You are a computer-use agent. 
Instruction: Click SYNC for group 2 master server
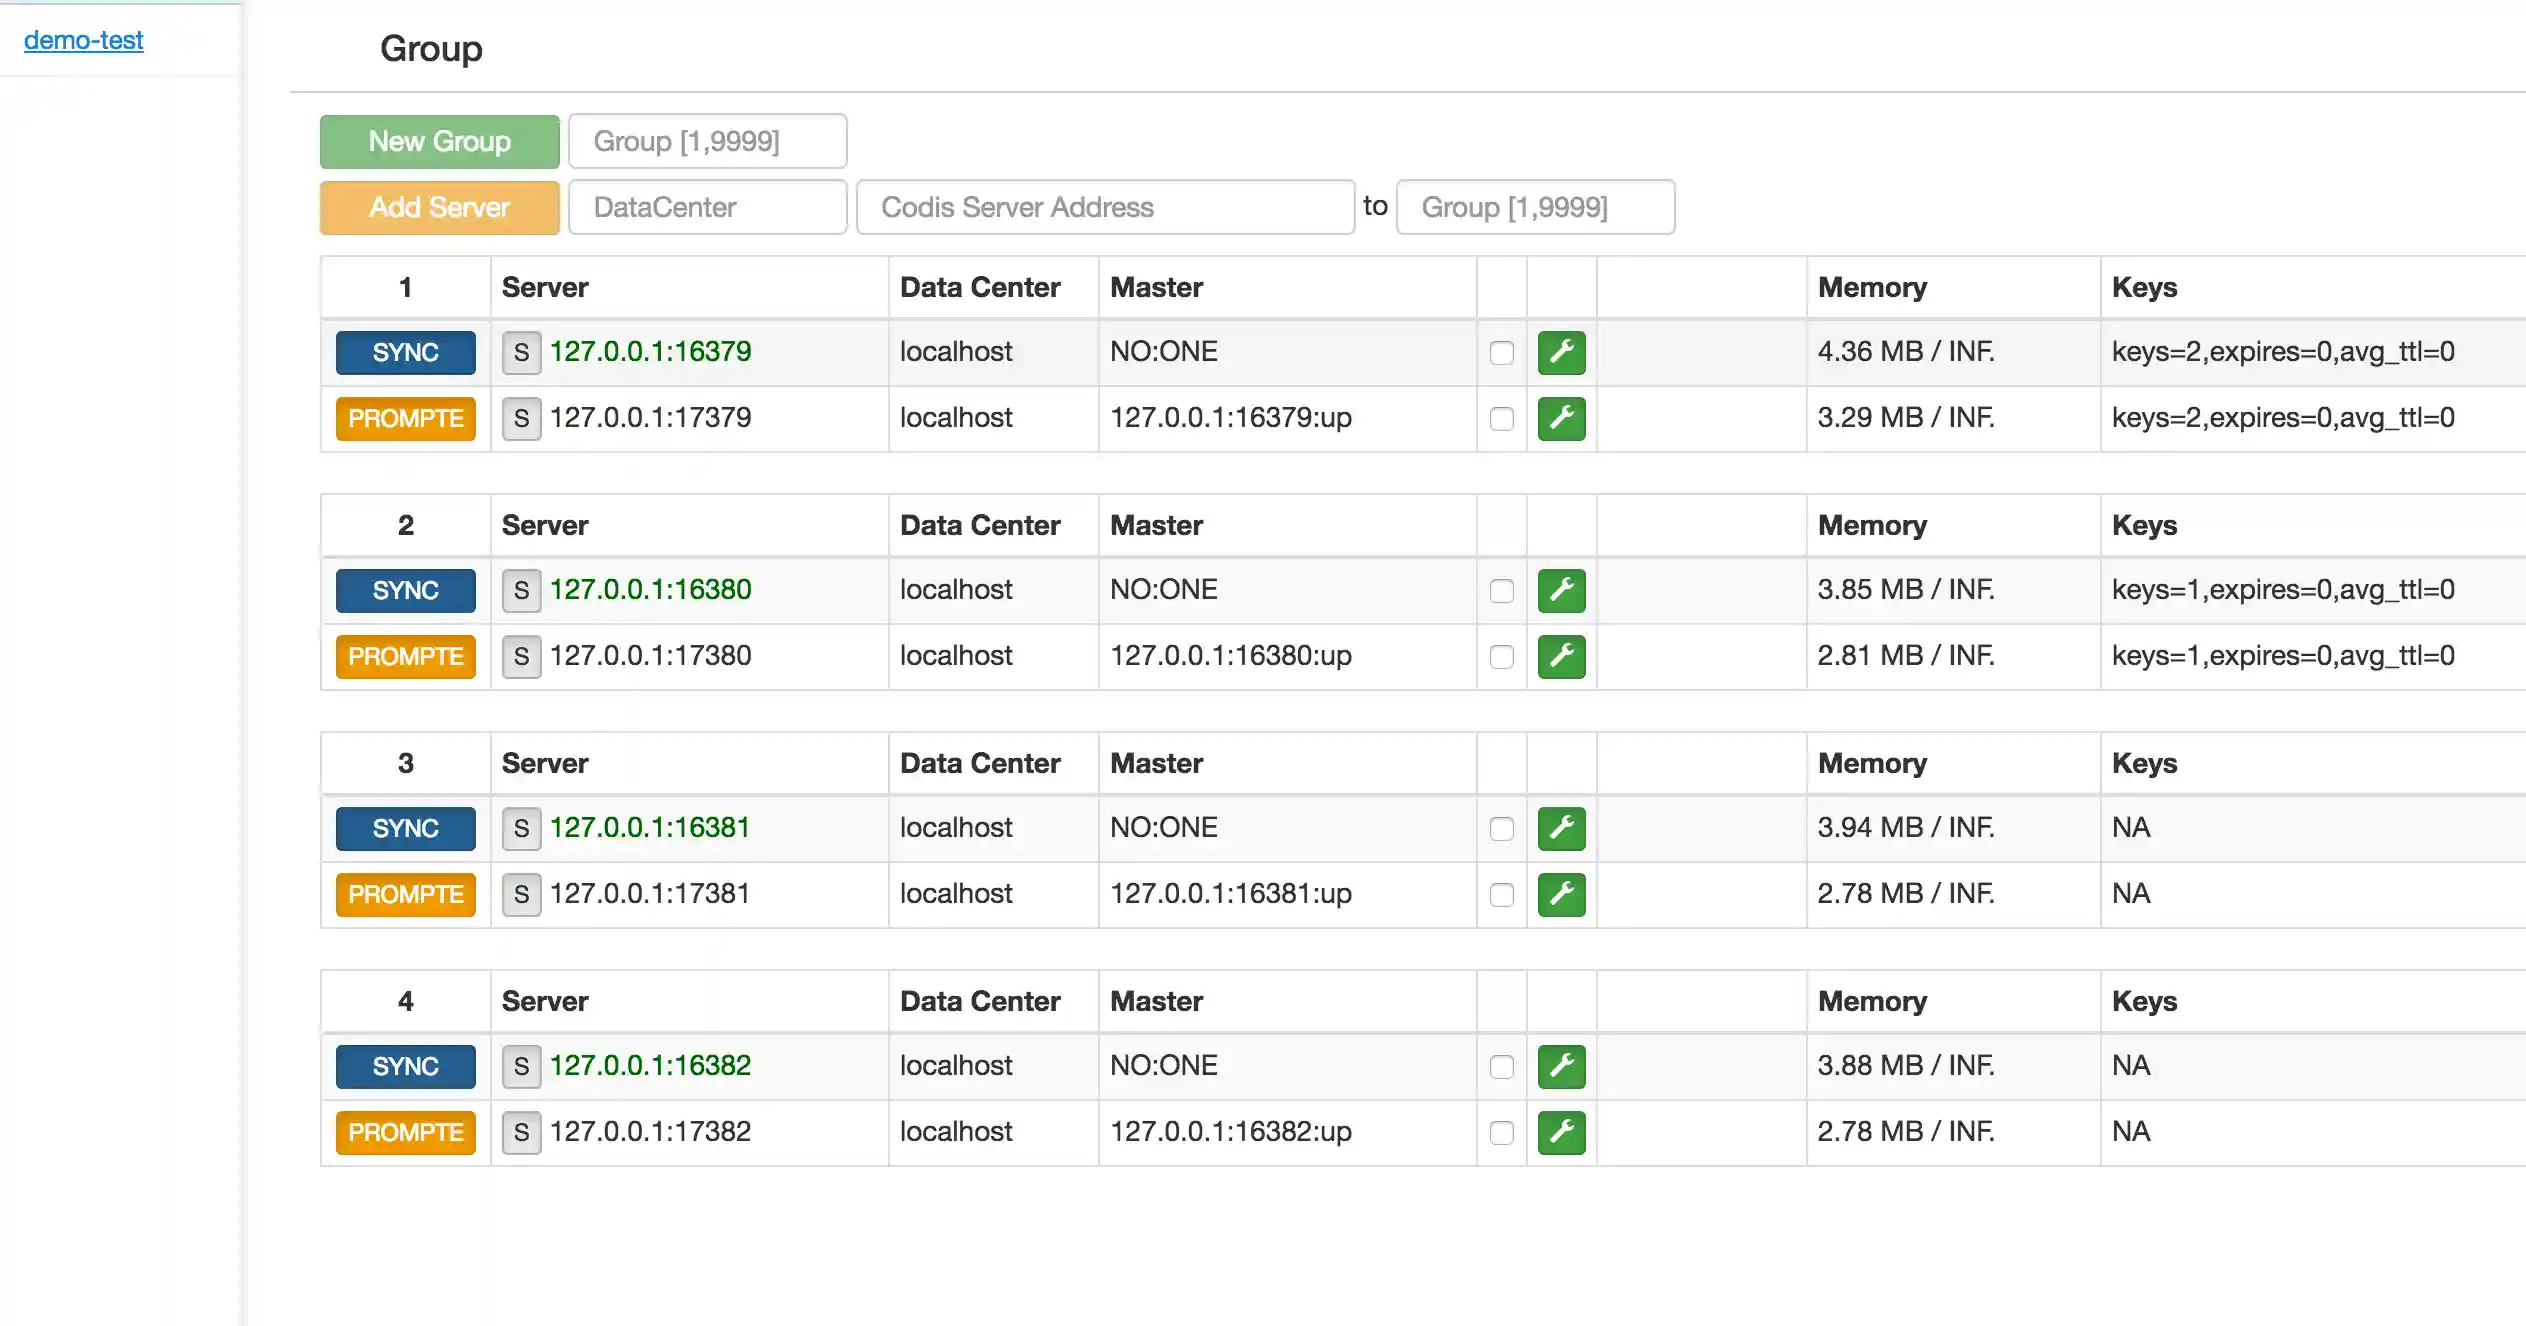tap(405, 590)
